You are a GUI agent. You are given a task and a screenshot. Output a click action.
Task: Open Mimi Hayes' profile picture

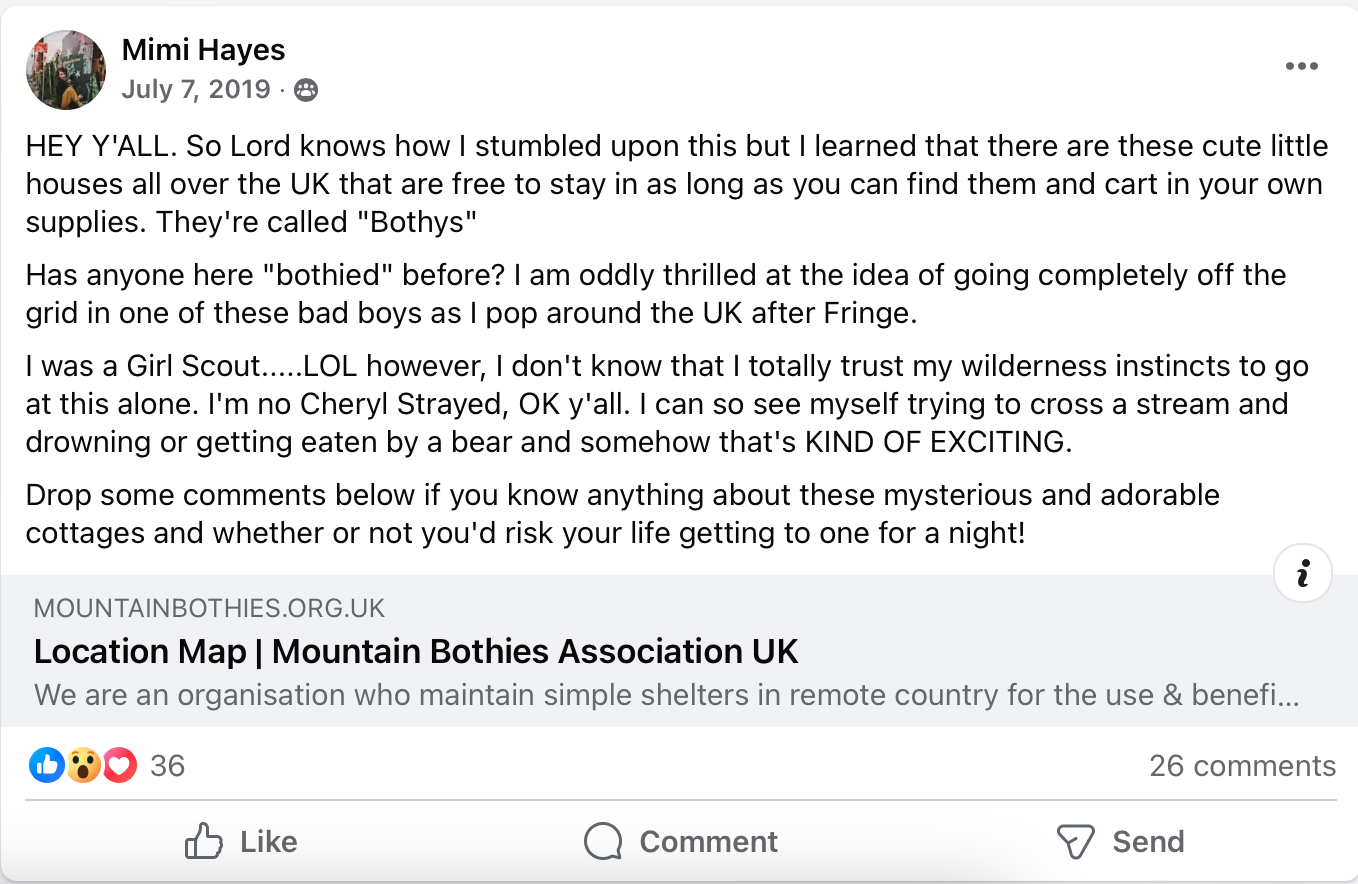[x=66, y=70]
